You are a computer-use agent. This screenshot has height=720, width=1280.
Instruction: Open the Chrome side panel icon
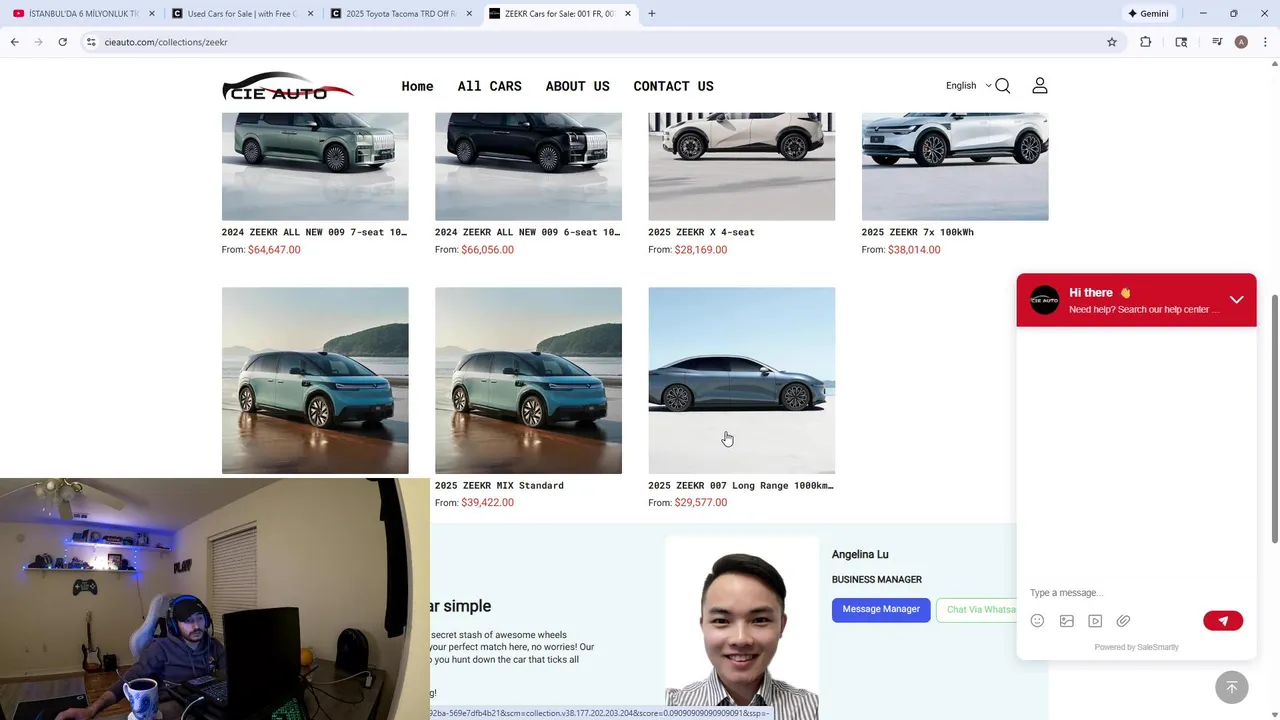[1181, 42]
